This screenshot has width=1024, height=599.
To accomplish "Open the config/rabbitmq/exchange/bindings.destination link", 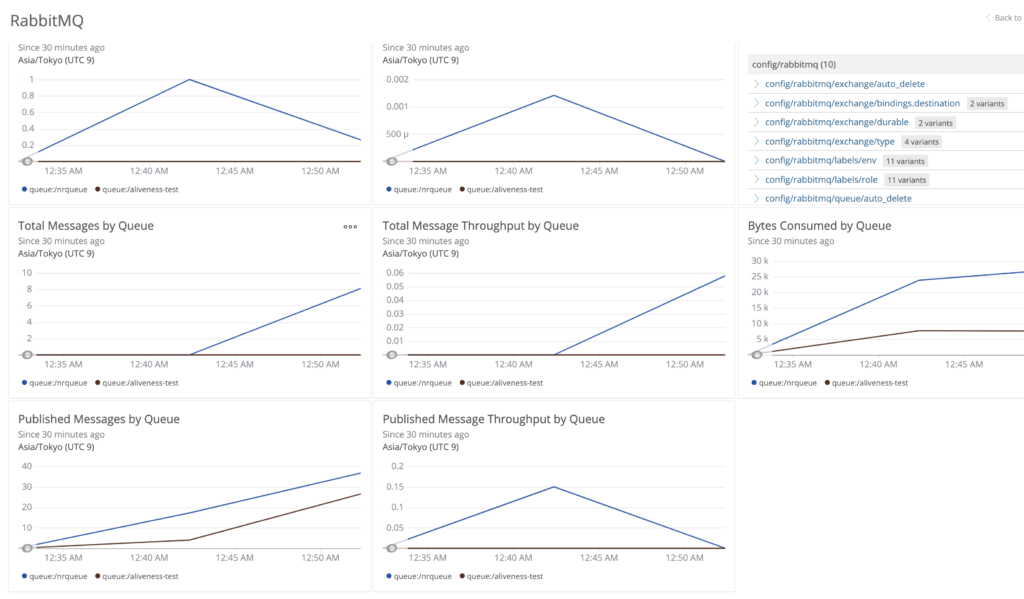I will (862, 103).
